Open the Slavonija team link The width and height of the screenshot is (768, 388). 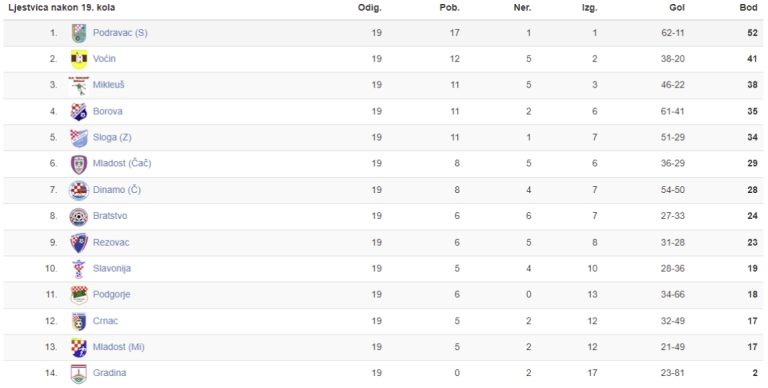pyautogui.click(x=112, y=268)
